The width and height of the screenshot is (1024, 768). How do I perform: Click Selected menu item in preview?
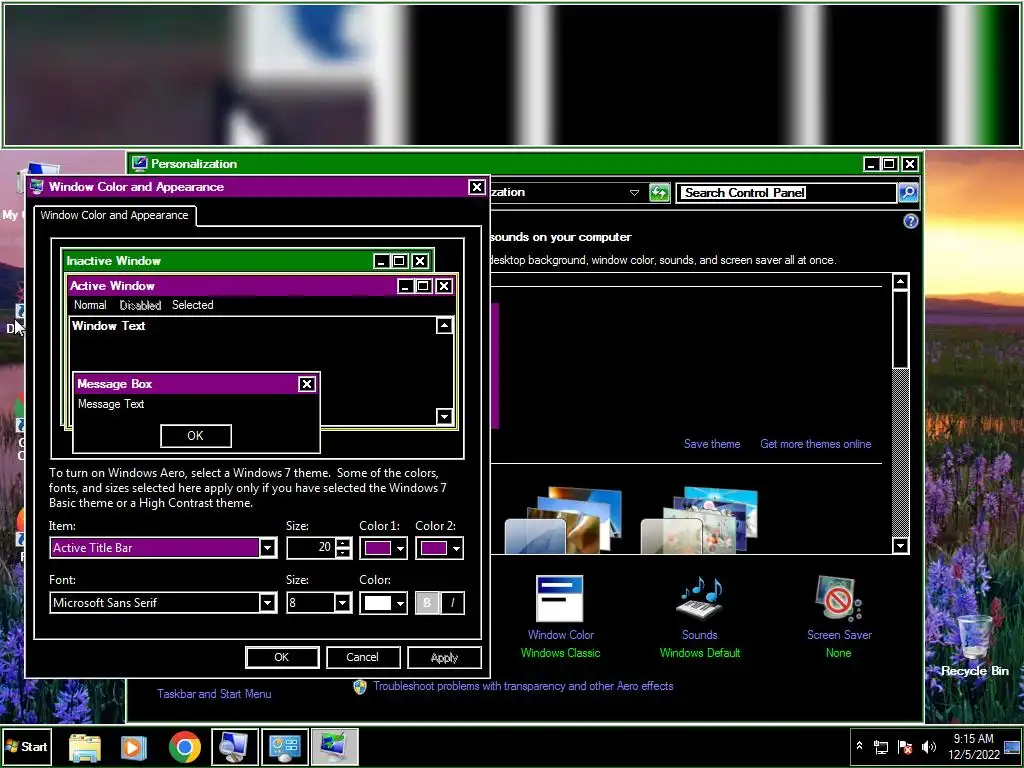click(193, 305)
